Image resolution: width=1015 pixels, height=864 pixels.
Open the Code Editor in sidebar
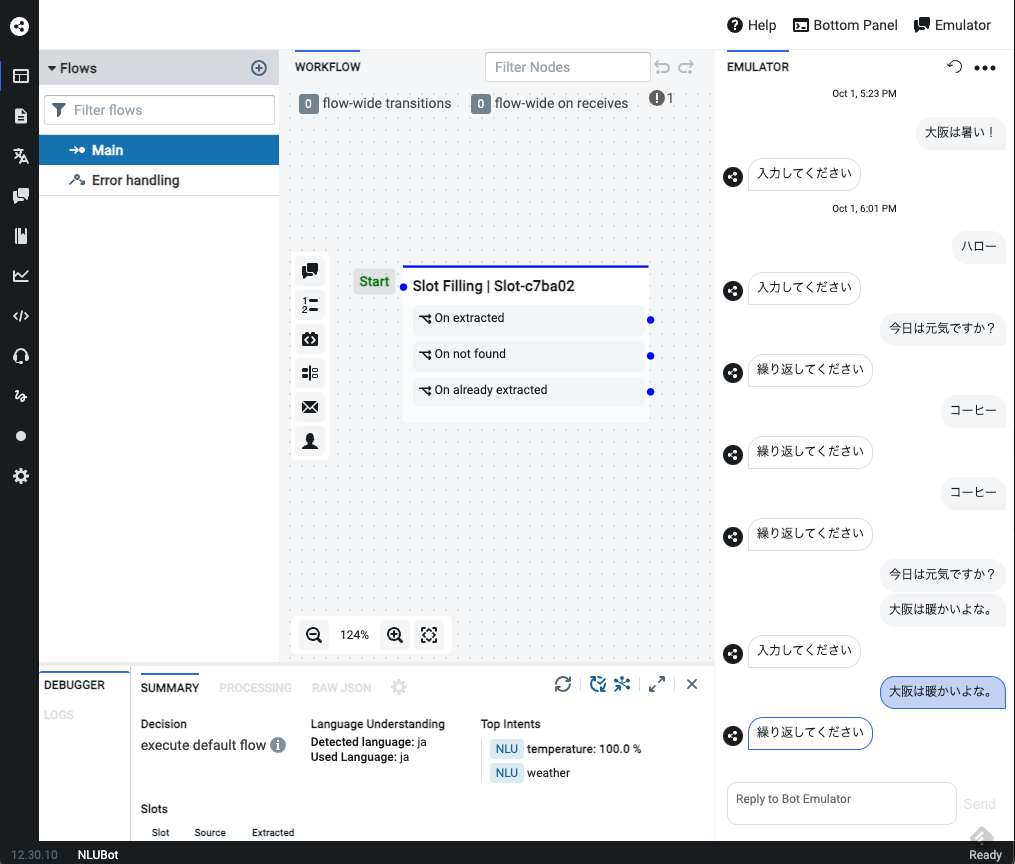click(x=20, y=316)
